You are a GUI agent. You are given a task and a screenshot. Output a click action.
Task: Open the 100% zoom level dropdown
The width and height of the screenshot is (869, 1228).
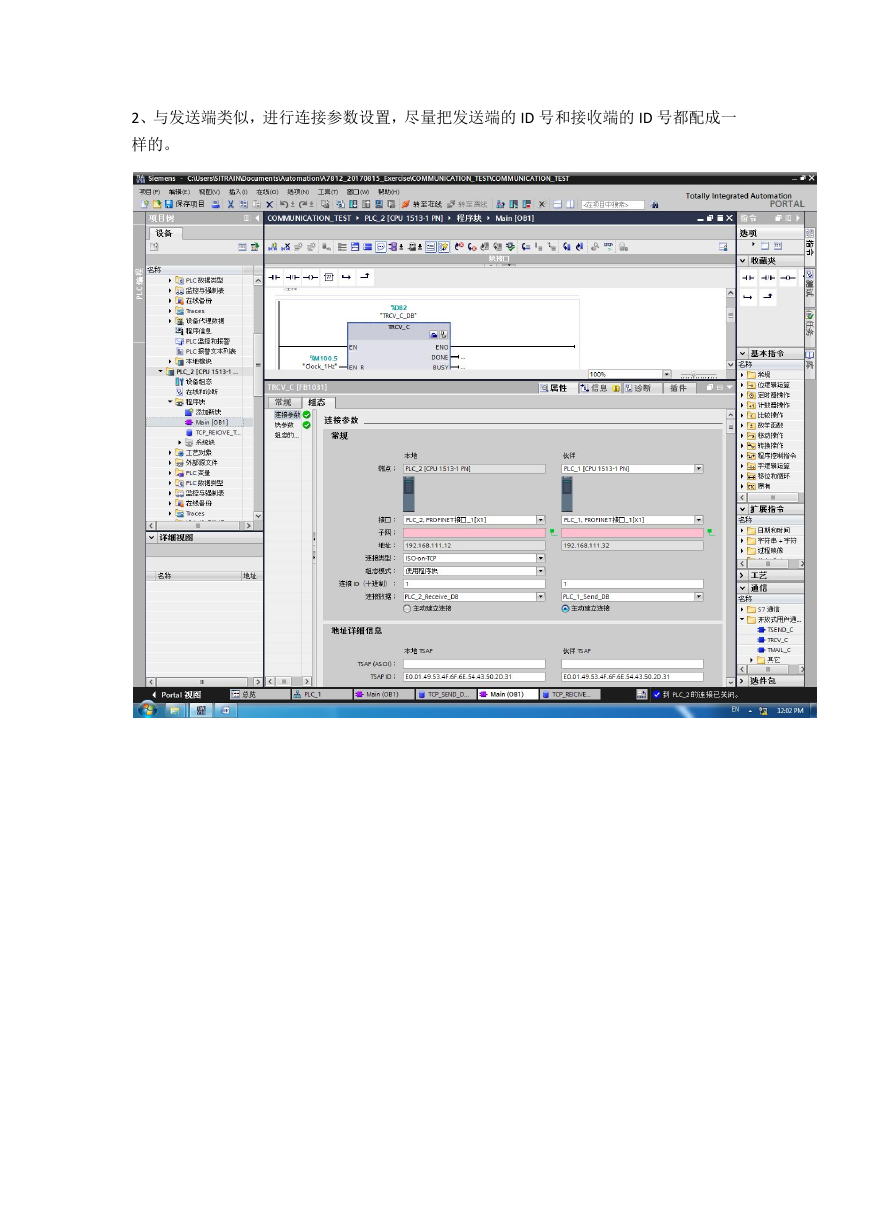(x=667, y=374)
